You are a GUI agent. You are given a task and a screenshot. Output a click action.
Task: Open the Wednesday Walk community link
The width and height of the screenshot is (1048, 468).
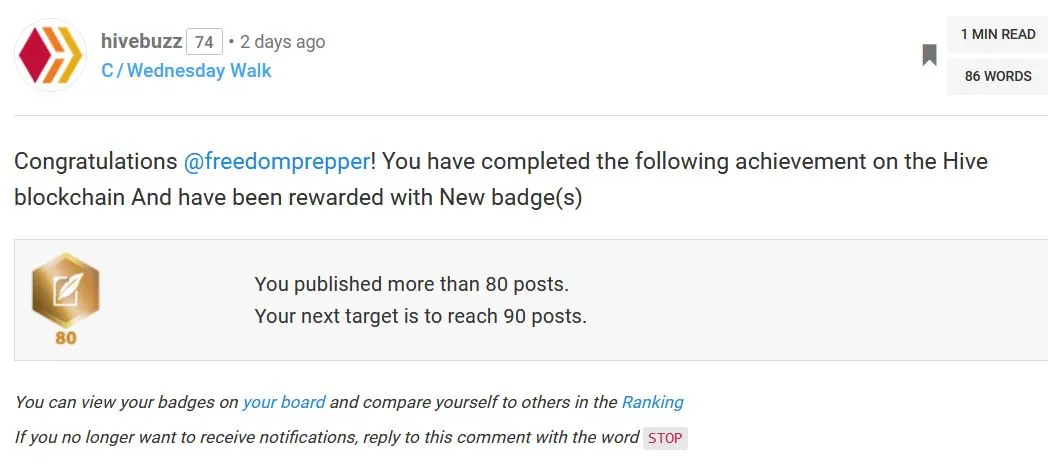pos(199,71)
